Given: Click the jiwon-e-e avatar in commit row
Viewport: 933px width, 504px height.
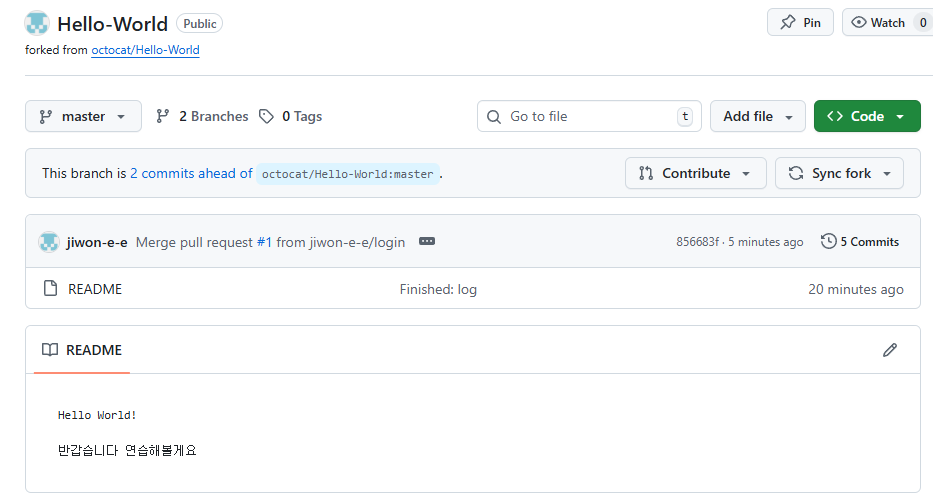Looking at the screenshot, I should pos(49,242).
